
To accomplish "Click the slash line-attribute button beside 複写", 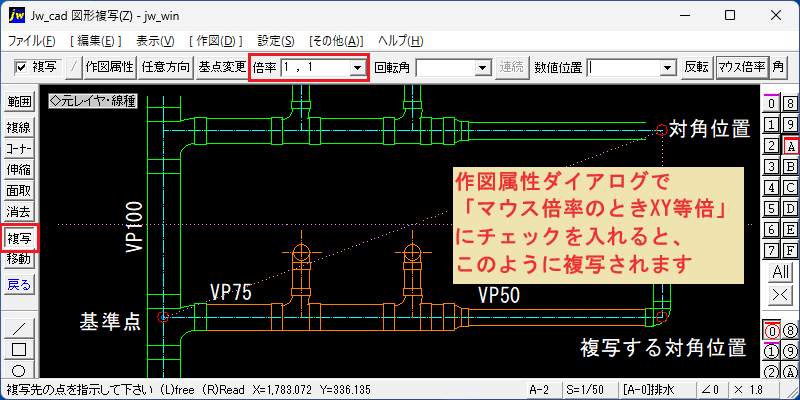I will [75, 67].
